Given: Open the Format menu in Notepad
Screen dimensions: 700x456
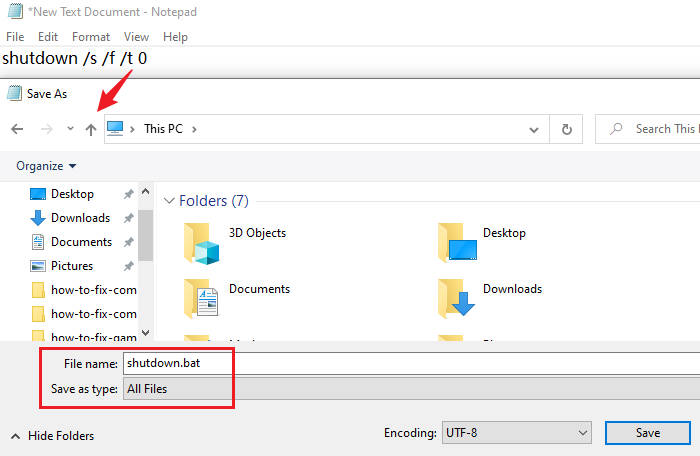Looking at the screenshot, I should (x=91, y=37).
